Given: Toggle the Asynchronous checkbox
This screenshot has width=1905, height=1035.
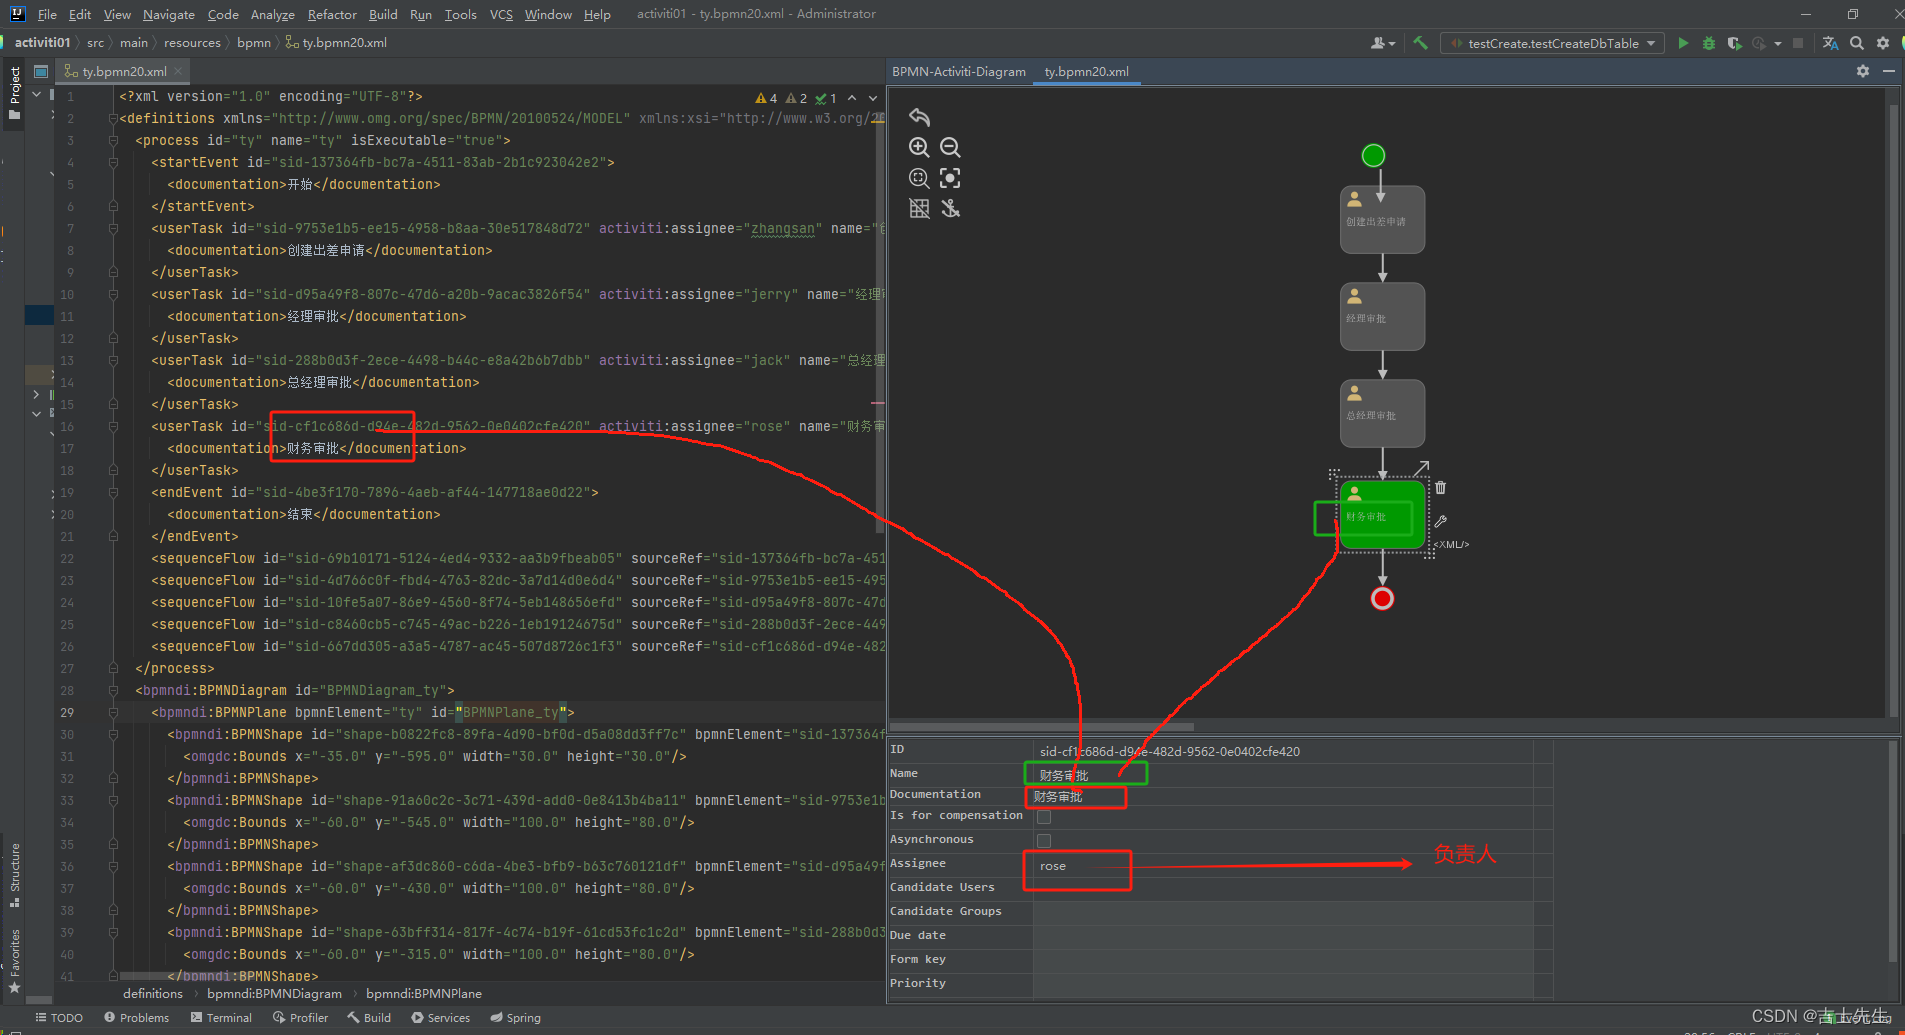Looking at the screenshot, I should point(1044,841).
